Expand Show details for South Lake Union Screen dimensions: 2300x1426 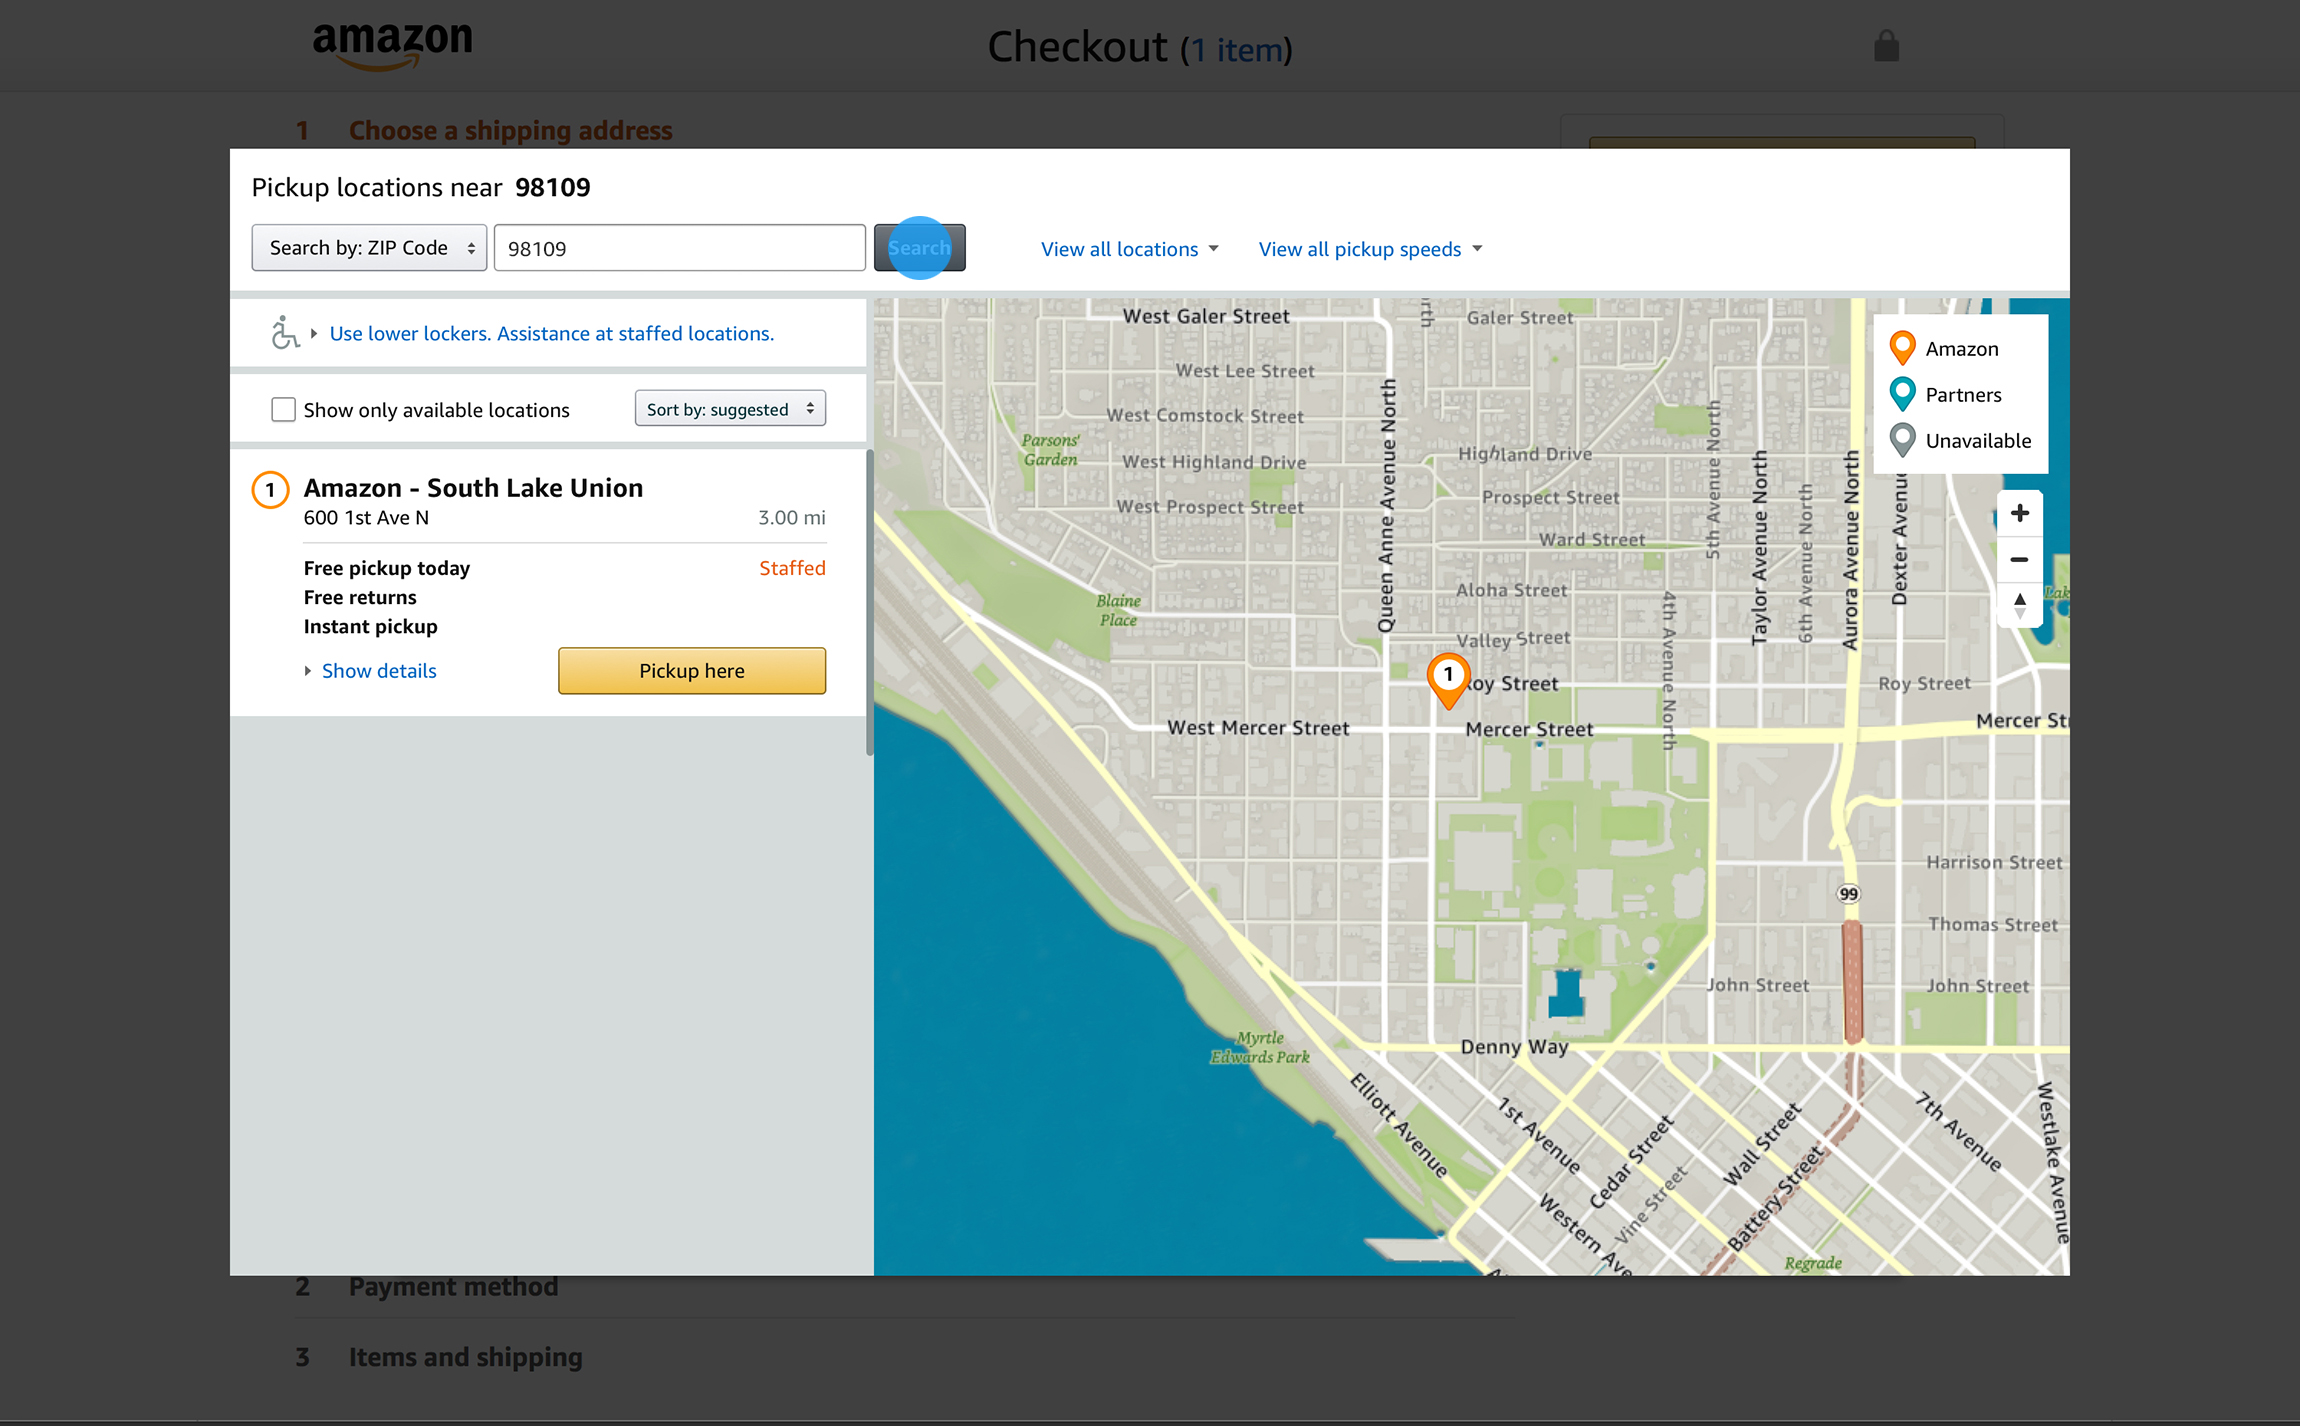(x=378, y=671)
